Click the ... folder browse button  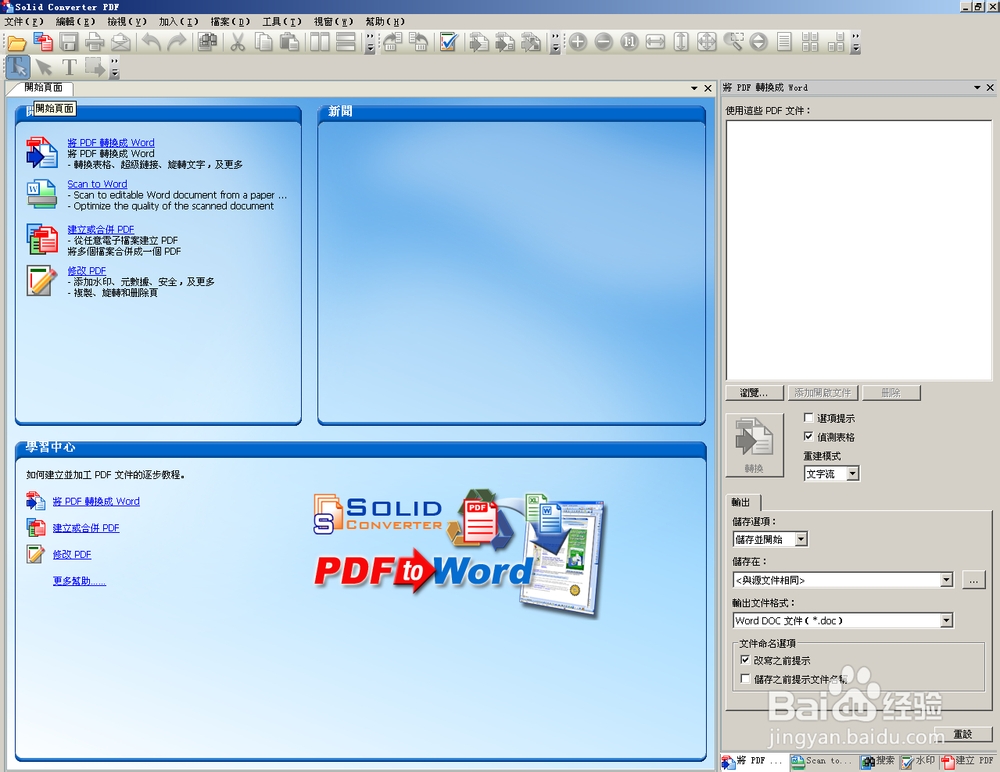[x=973, y=581]
